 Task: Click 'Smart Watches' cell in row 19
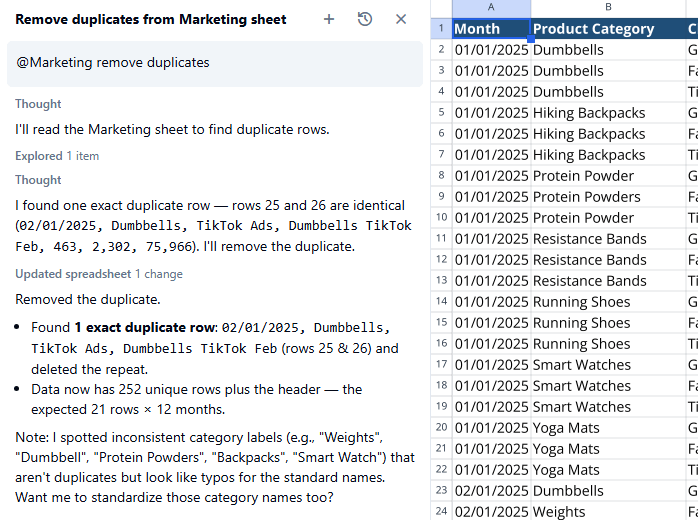point(608,407)
